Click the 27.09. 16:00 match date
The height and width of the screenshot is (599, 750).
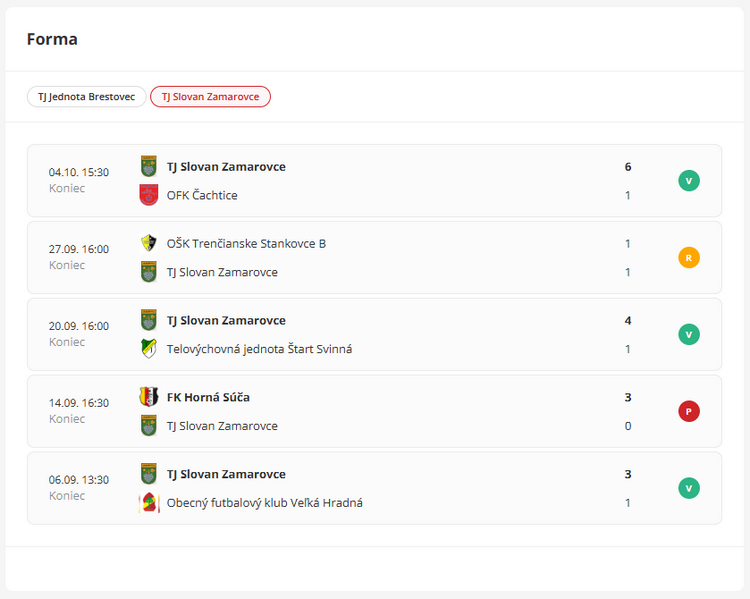pyautogui.click(x=79, y=249)
